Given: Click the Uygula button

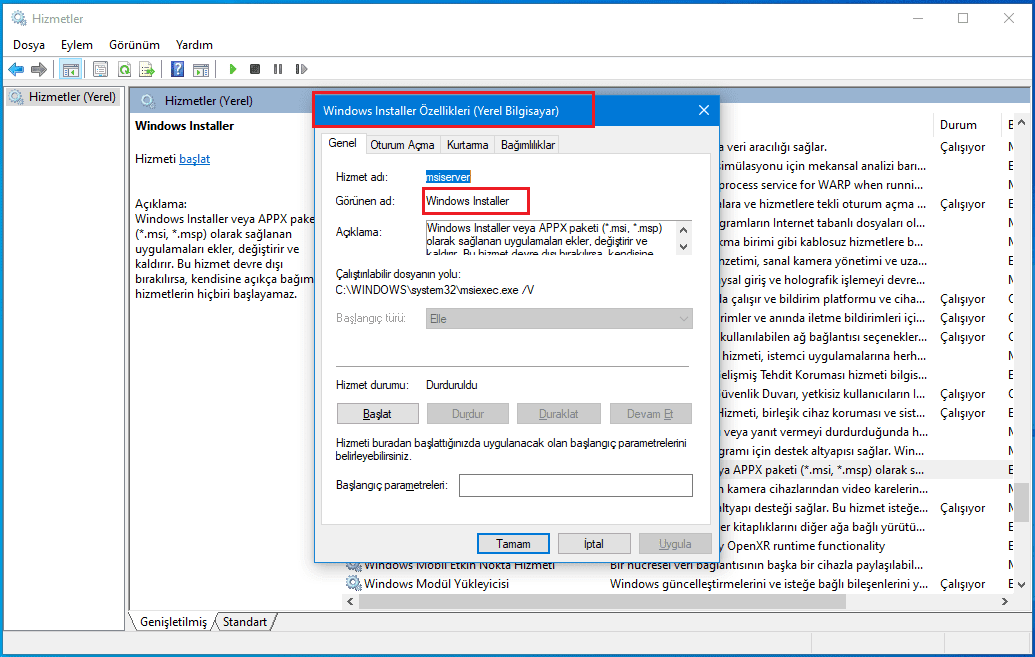Looking at the screenshot, I should coord(675,544).
